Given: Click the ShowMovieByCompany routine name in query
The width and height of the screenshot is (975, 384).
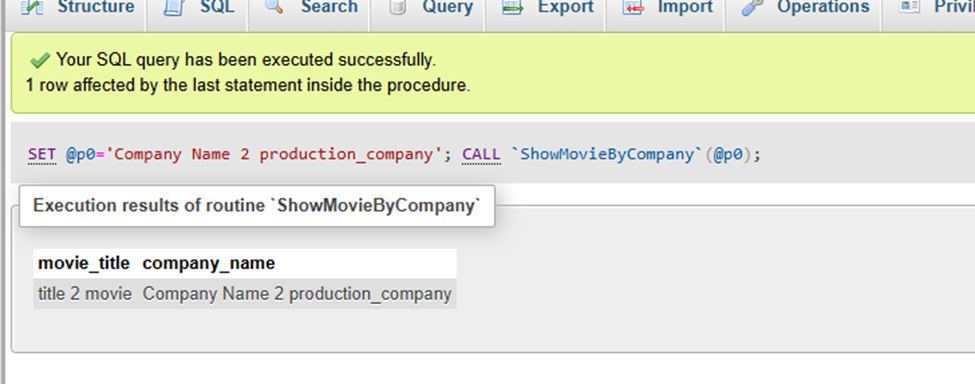Looking at the screenshot, I should tap(607, 155).
